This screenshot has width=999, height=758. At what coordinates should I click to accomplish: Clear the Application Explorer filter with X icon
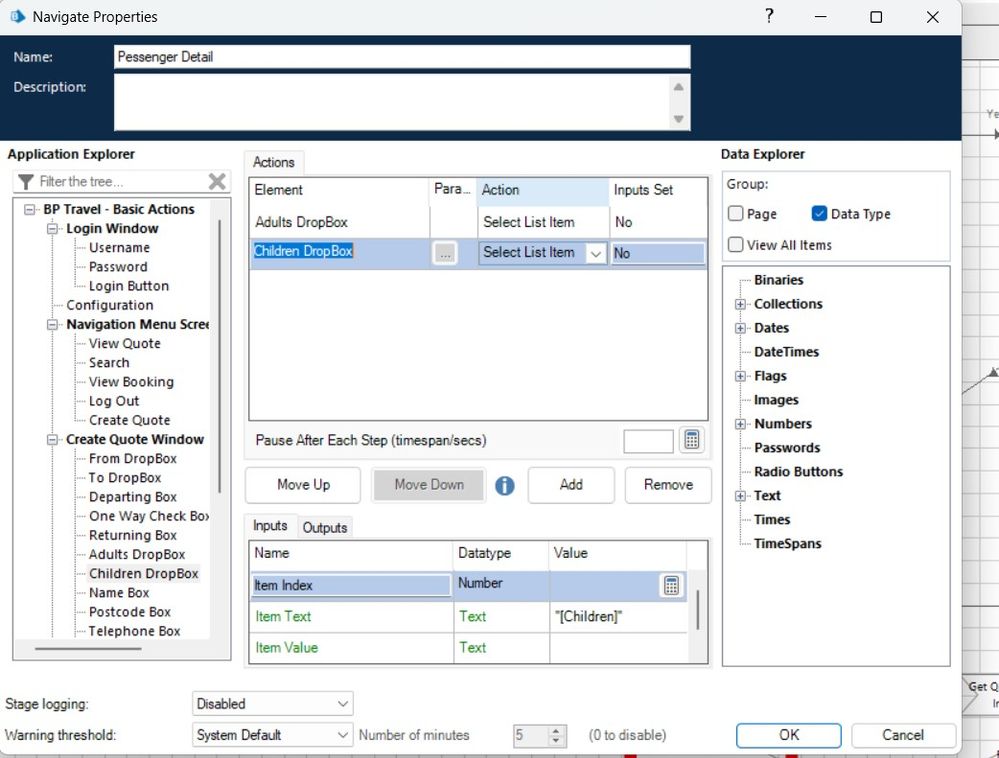(217, 181)
